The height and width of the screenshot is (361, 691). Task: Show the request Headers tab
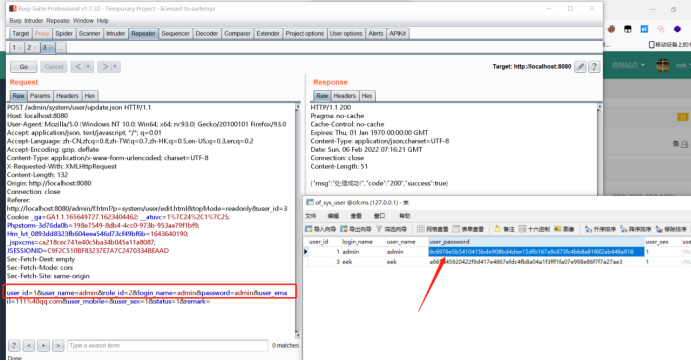tap(67, 96)
